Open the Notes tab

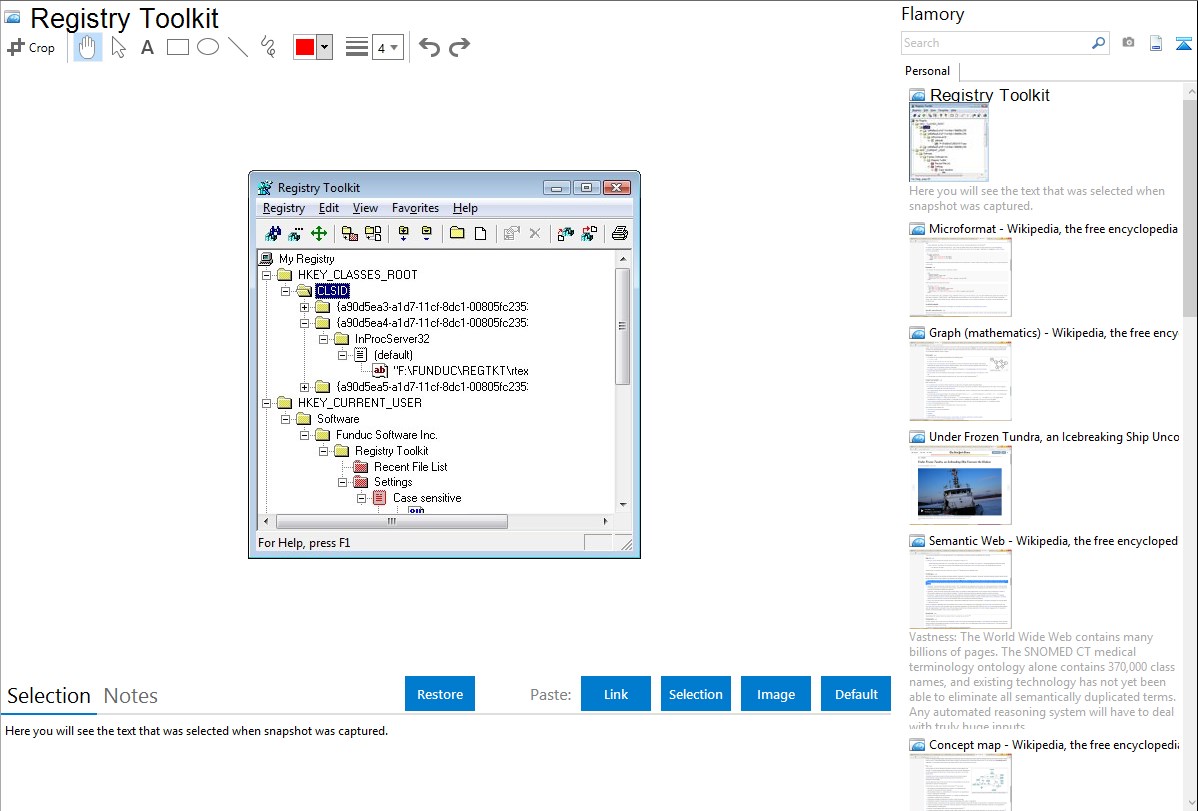131,696
